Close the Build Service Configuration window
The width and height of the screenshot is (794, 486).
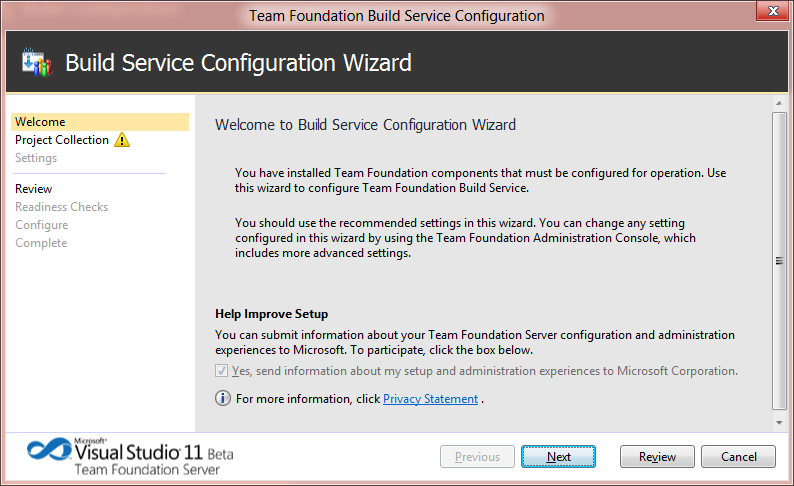[770, 12]
